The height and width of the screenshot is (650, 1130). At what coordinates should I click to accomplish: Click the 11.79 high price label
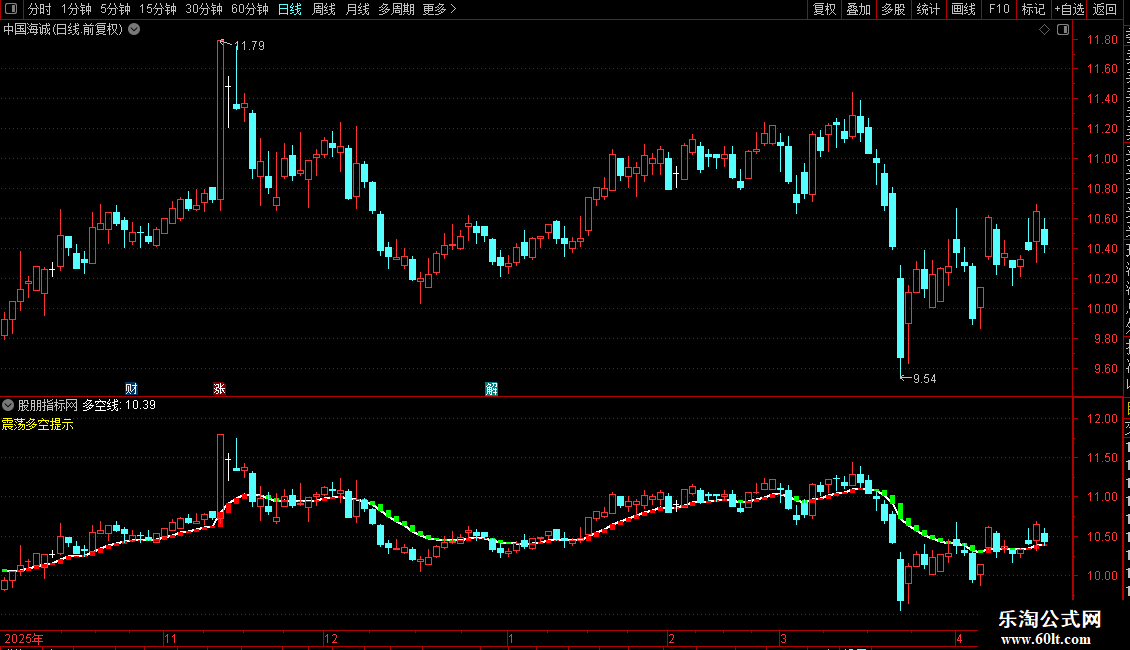point(249,46)
